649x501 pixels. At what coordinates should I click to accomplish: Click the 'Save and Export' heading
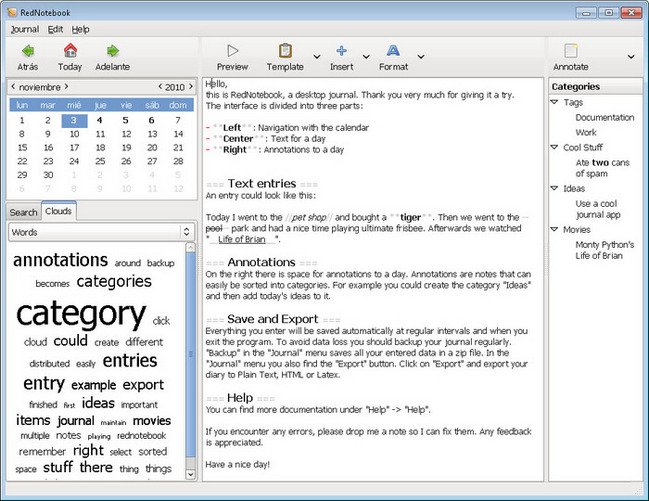273,319
